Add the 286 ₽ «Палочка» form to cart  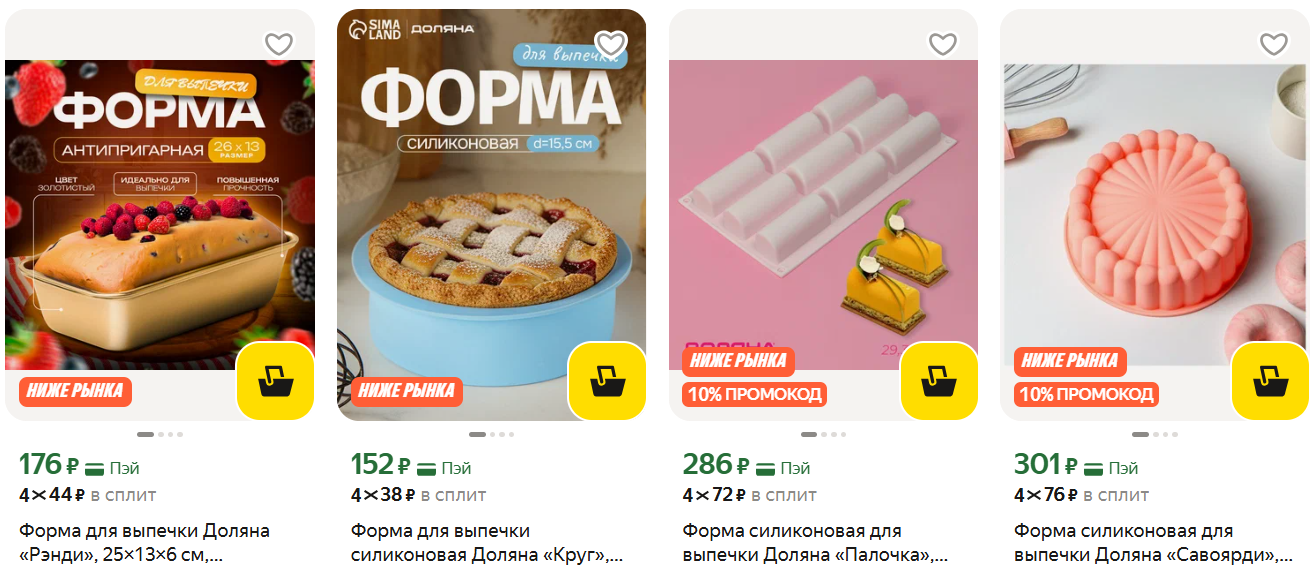(x=939, y=381)
